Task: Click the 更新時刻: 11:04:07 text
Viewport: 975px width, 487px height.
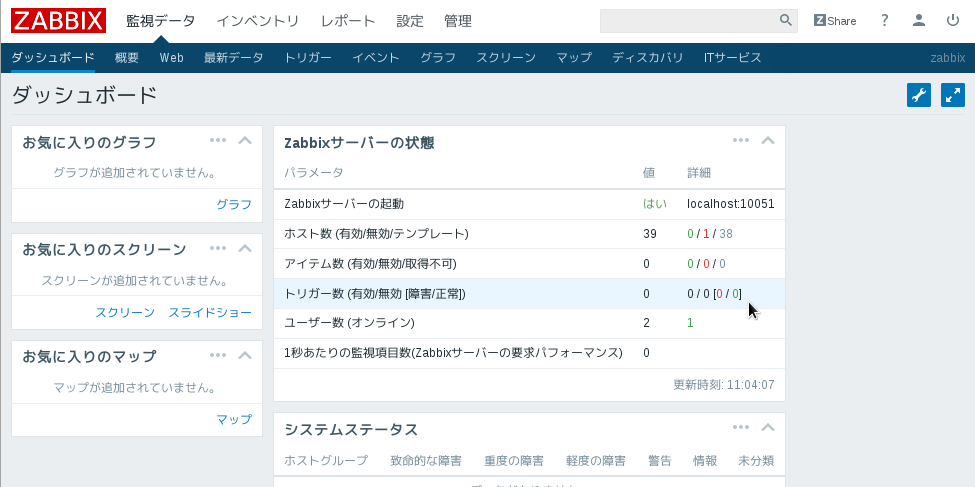Action: coord(724,384)
